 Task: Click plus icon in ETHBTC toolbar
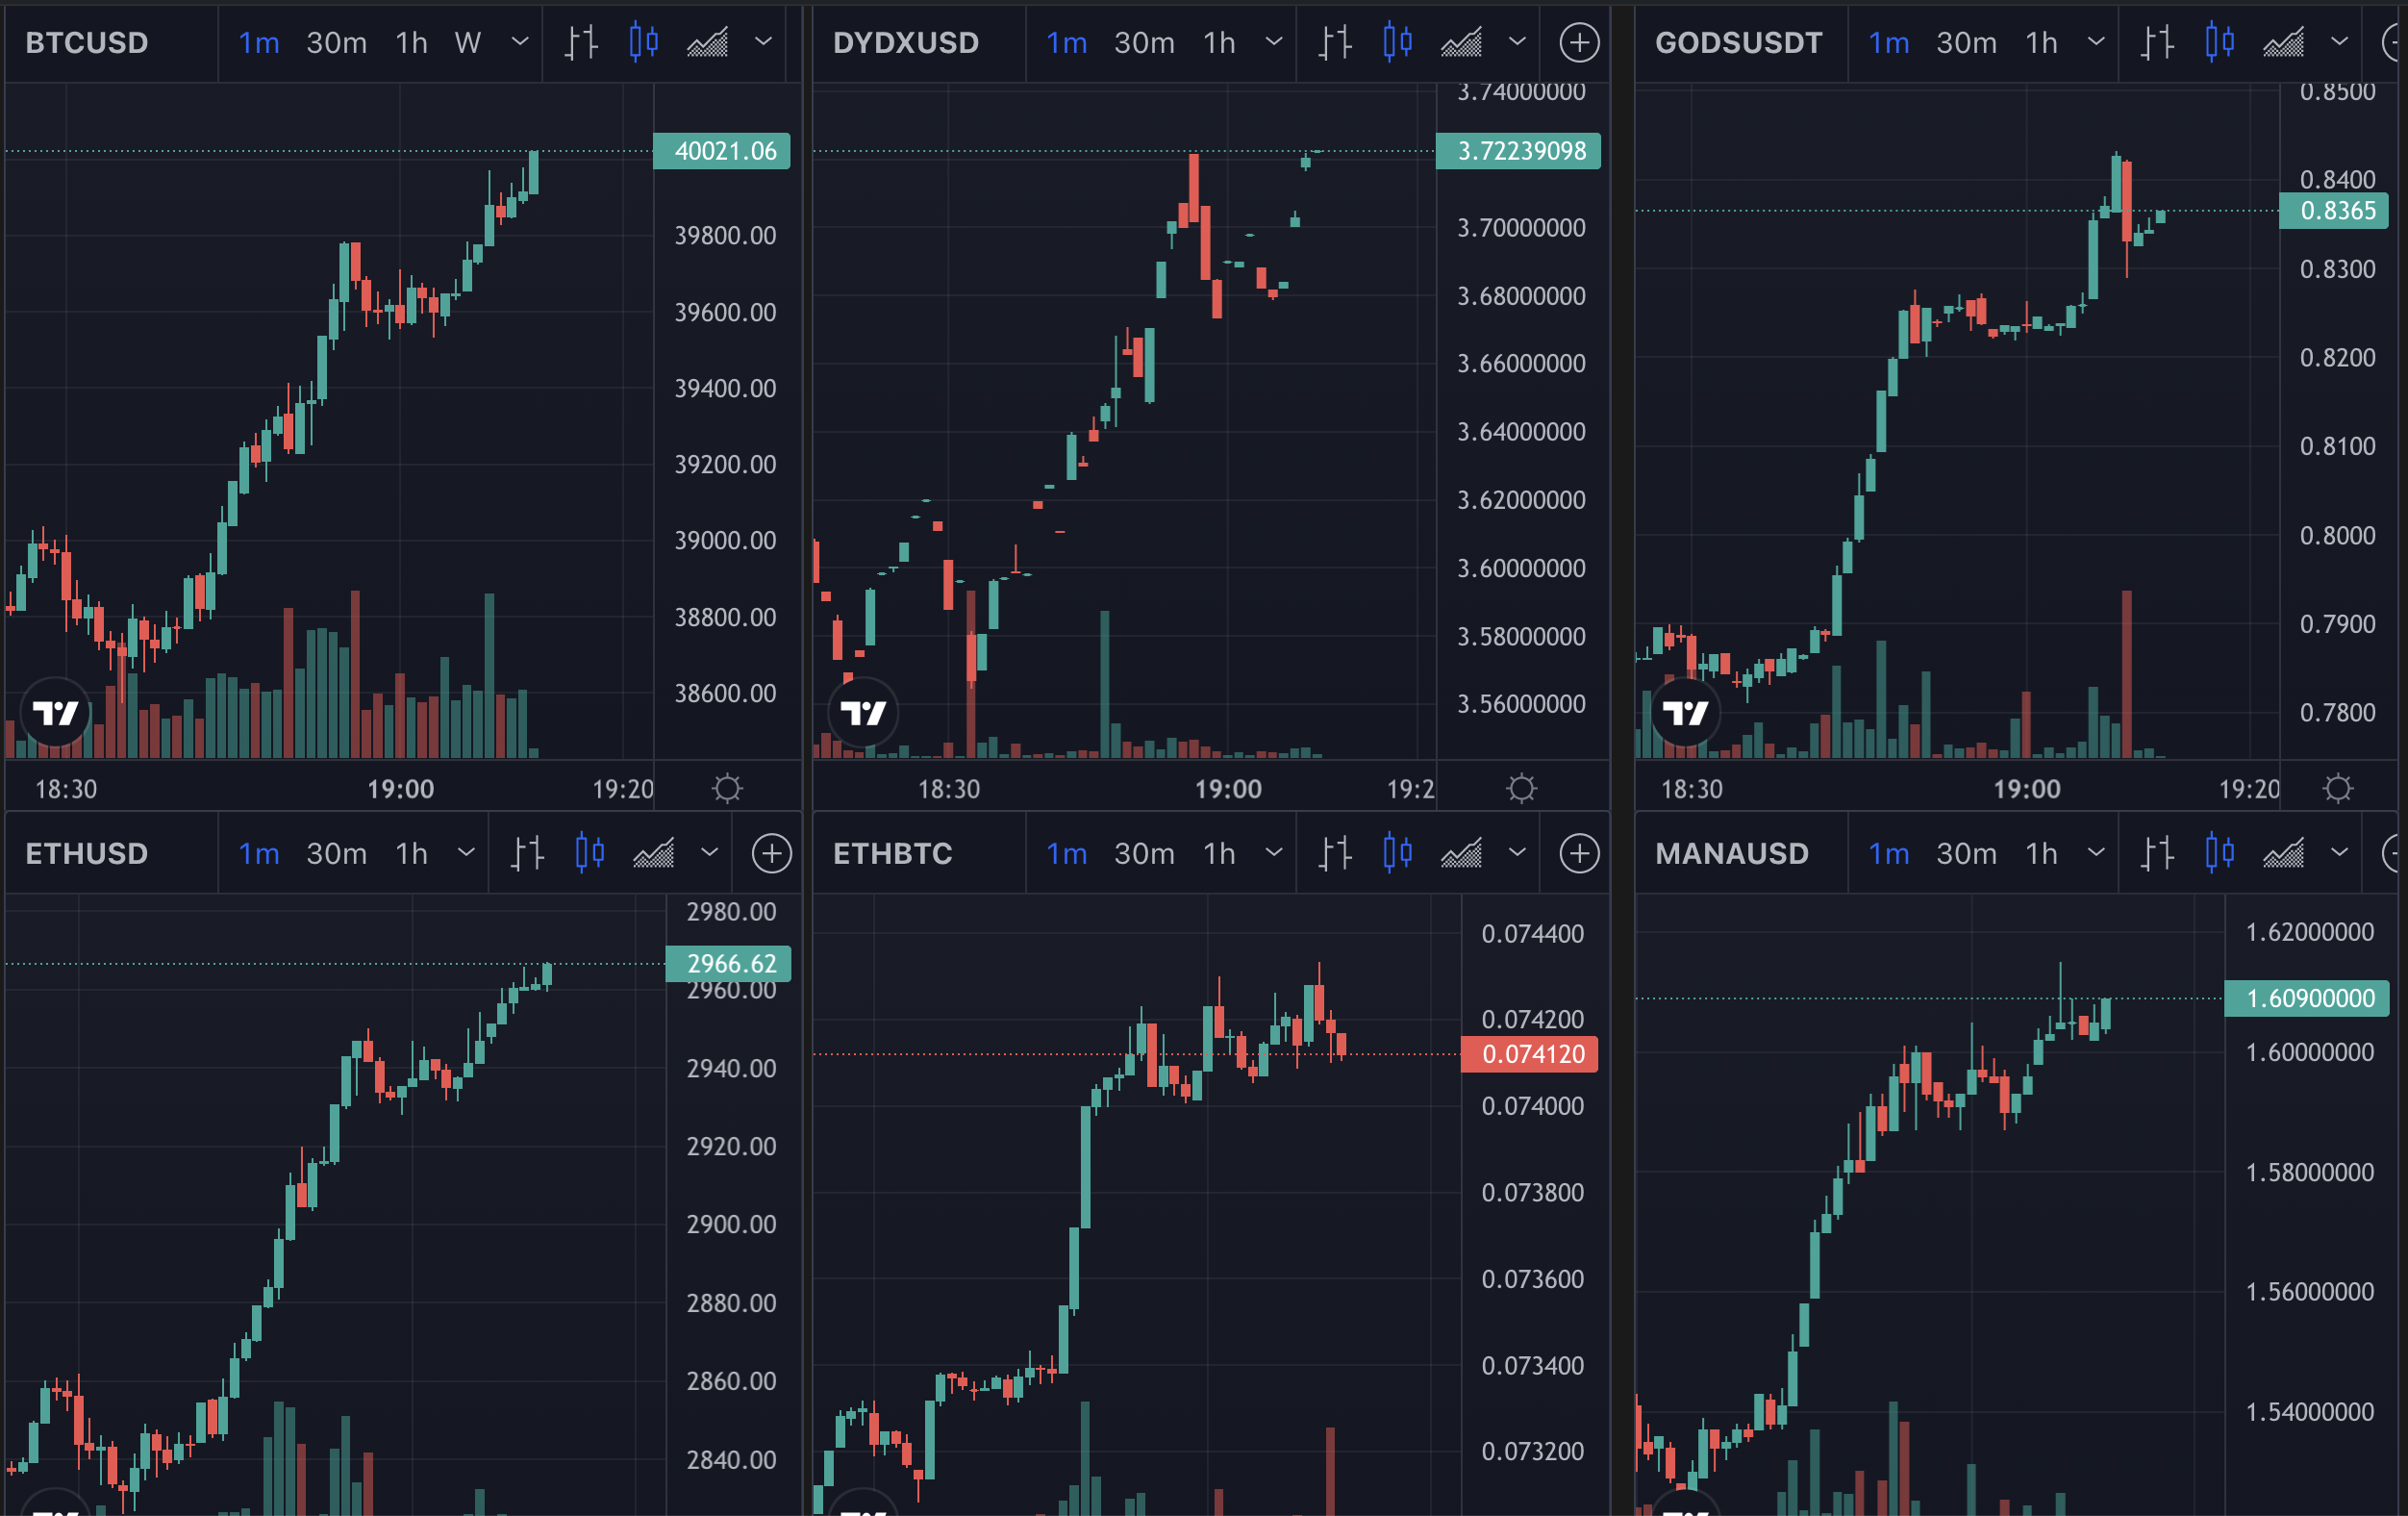1579,853
